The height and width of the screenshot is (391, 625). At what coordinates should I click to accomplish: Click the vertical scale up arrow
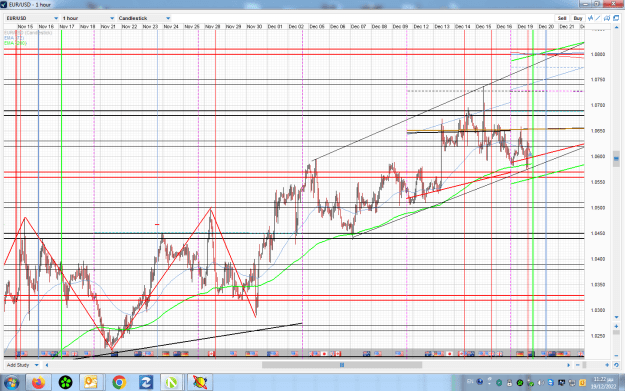point(616,29)
